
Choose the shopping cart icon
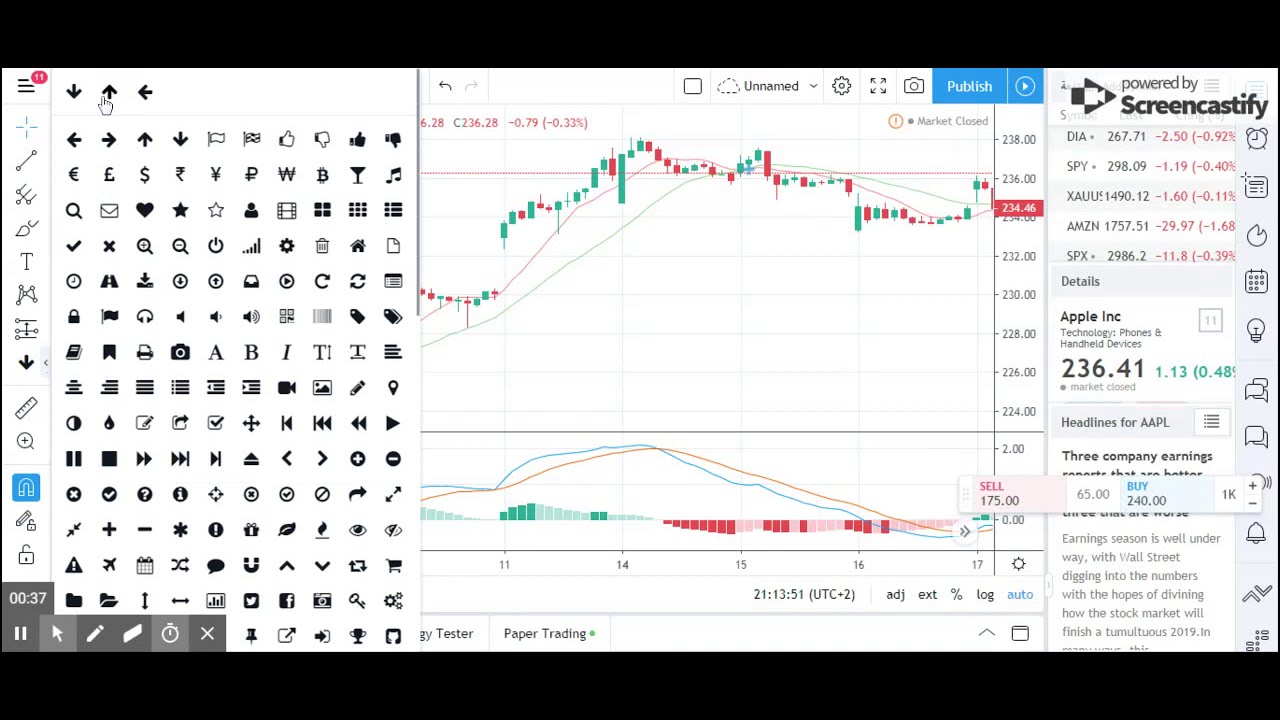click(393, 565)
